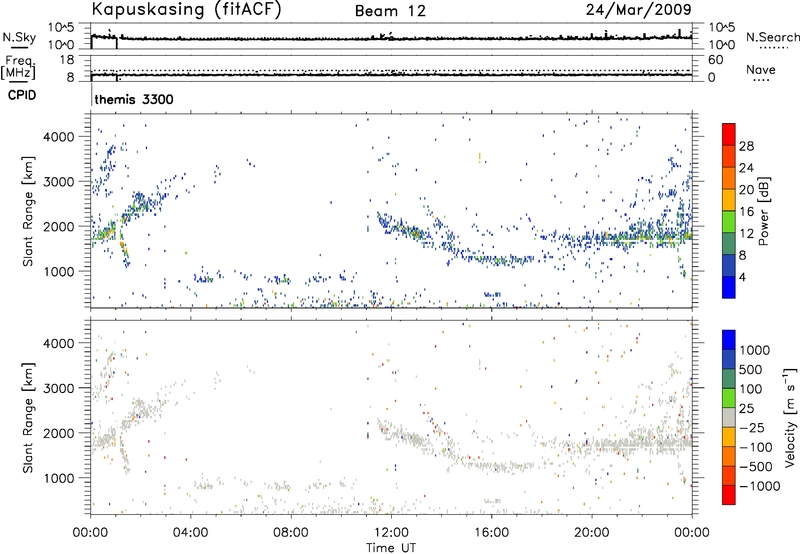800x554 pixels.
Task: Click the 'Freq. [MHz]' axis label
Action: click(18, 67)
